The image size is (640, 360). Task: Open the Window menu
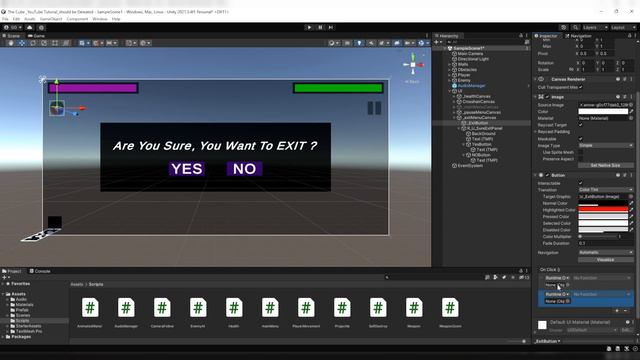coord(100,19)
